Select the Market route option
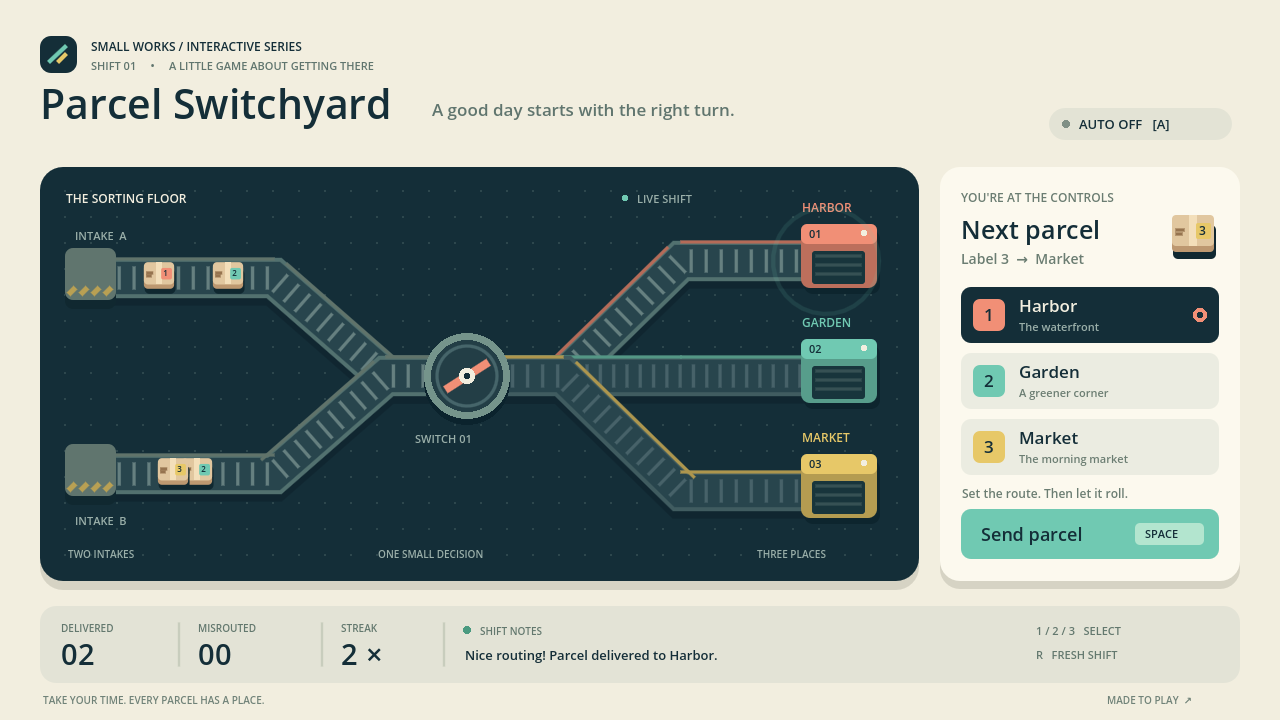Viewport: 1280px width, 720px height. tap(1090, 447)
